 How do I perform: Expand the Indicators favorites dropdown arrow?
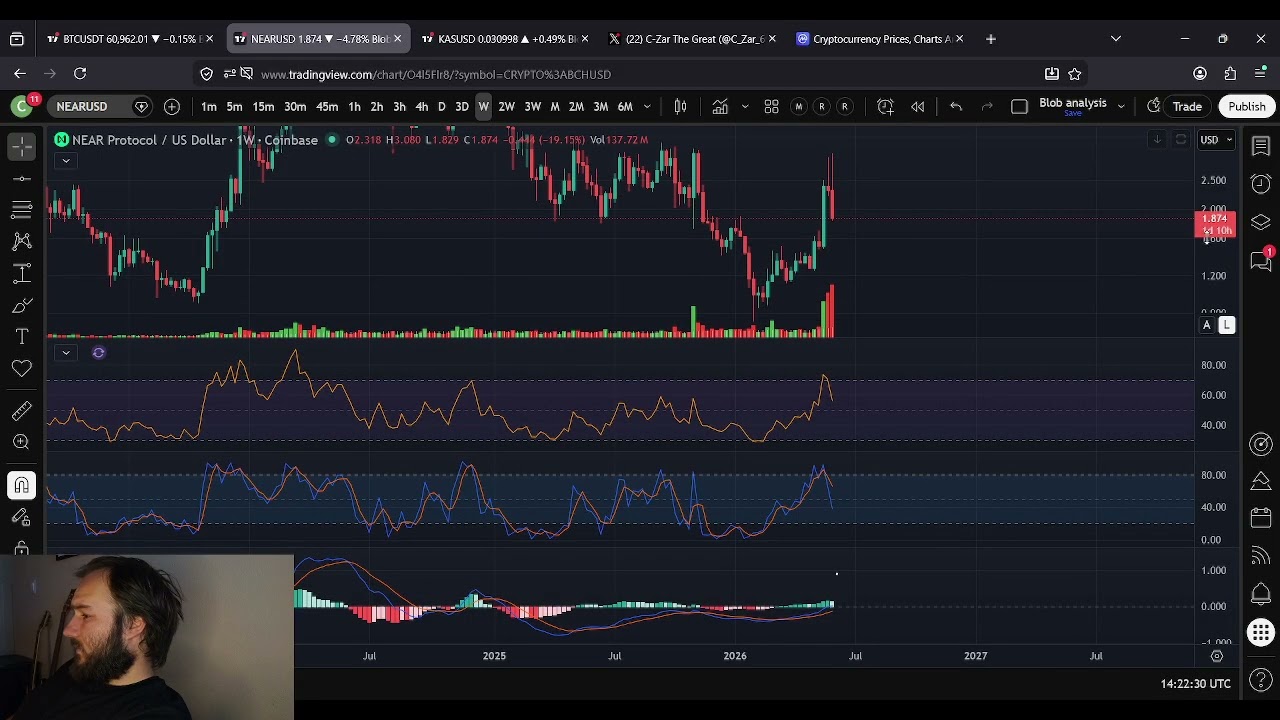click(744, 107)
